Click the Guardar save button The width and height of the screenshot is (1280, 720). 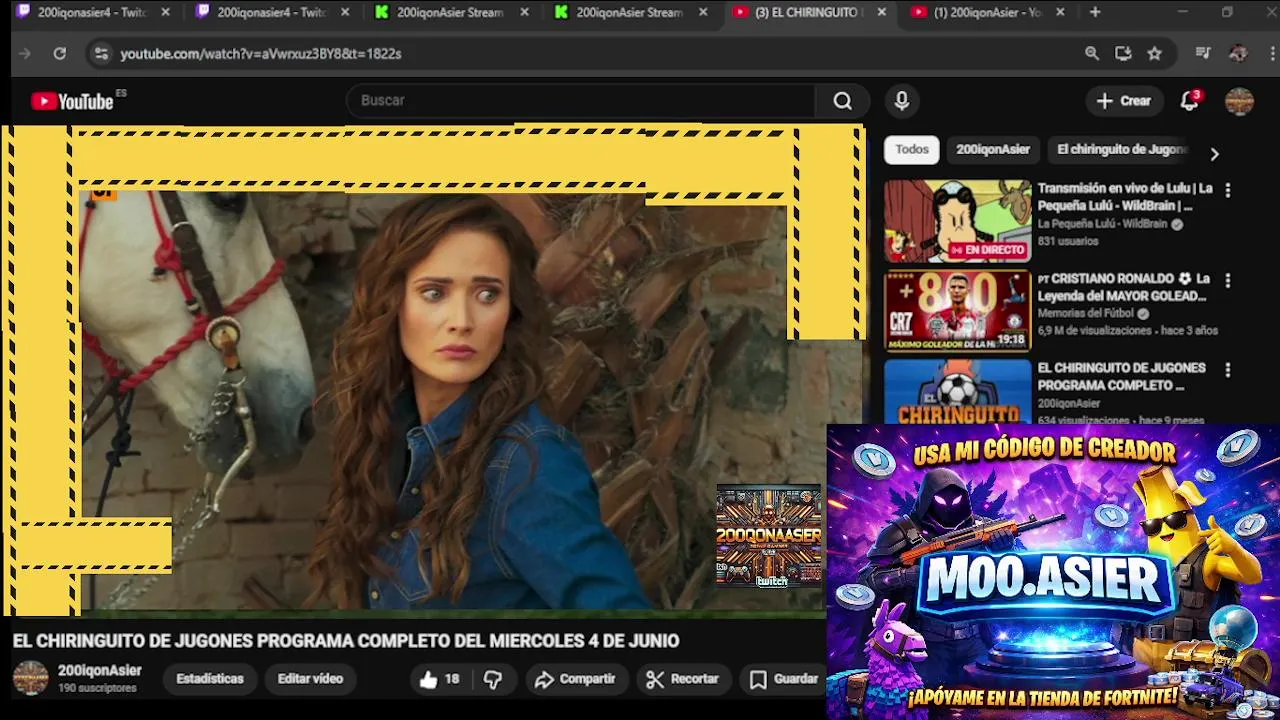[784, 679]
